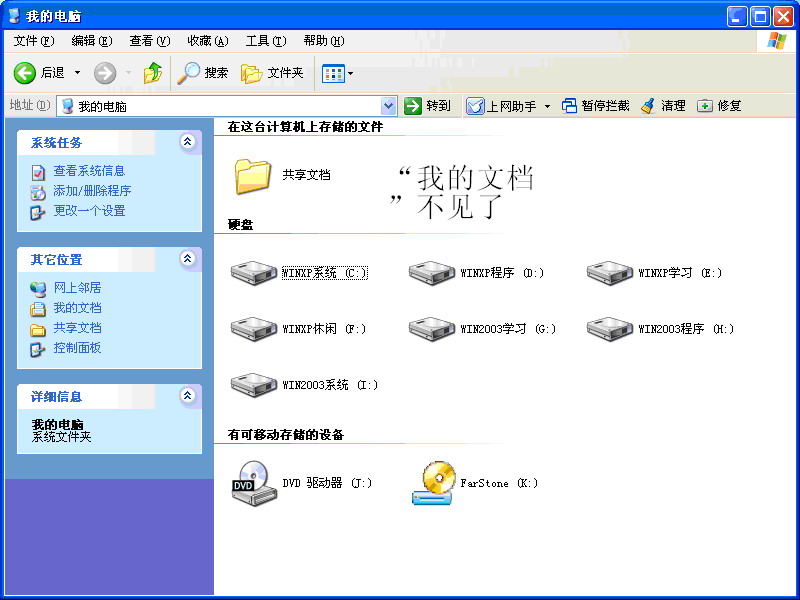Select the 共享文档 folder icon in main pane

253,176
